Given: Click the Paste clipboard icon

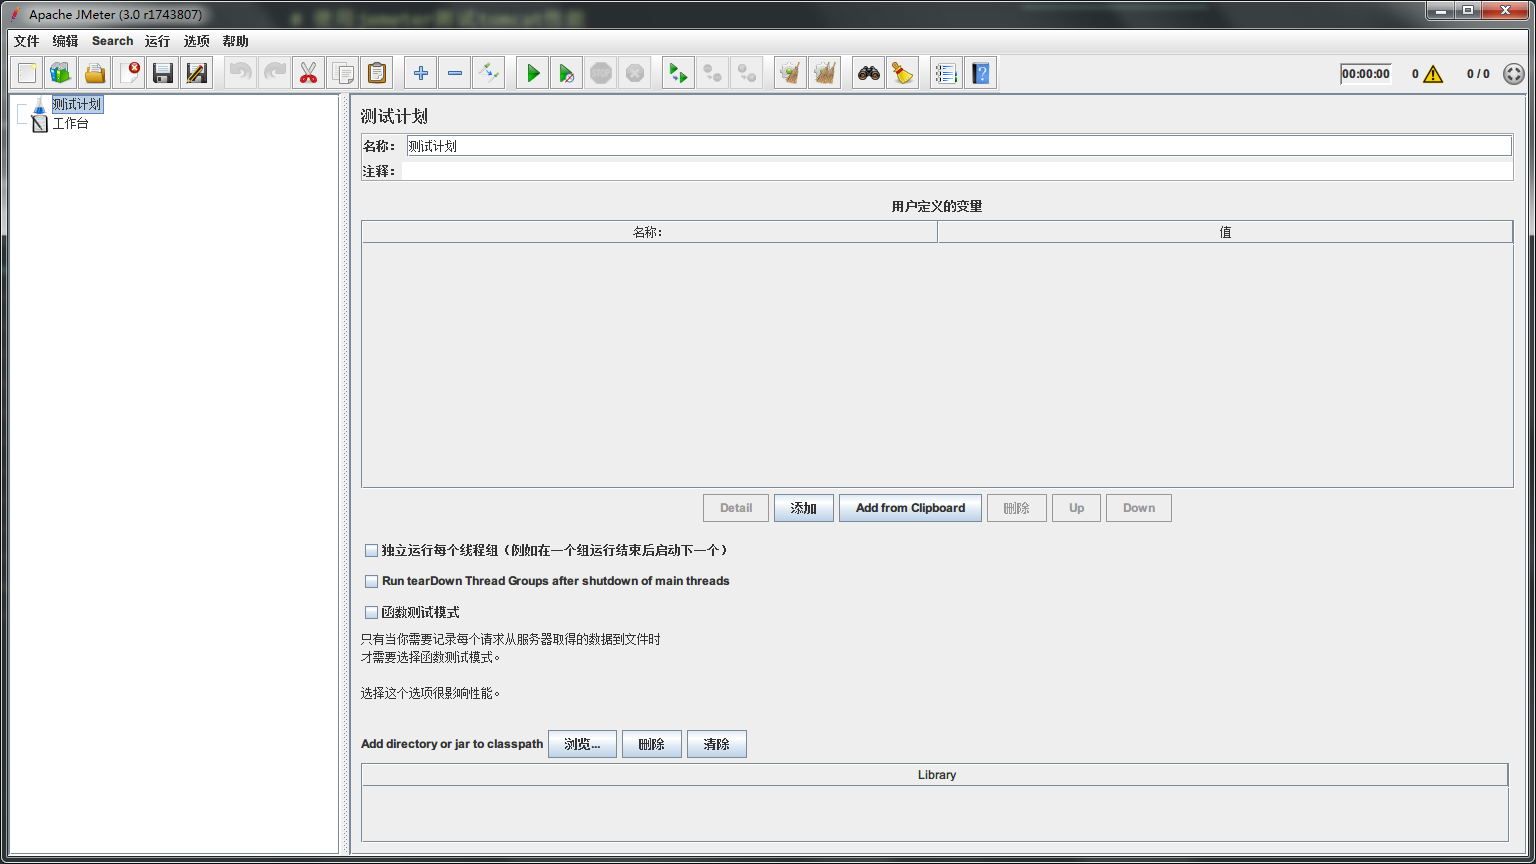Looking at the screenshot, I should (376, 73).
